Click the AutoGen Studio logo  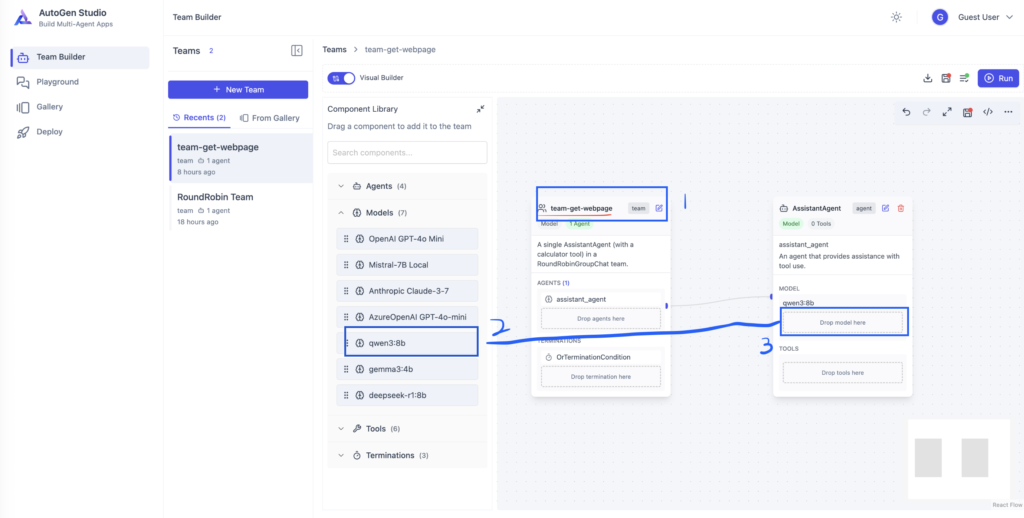[23, 18]
